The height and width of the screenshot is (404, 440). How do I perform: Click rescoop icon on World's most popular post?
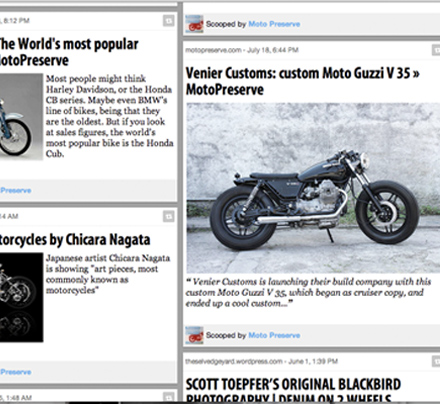(169, 21)
